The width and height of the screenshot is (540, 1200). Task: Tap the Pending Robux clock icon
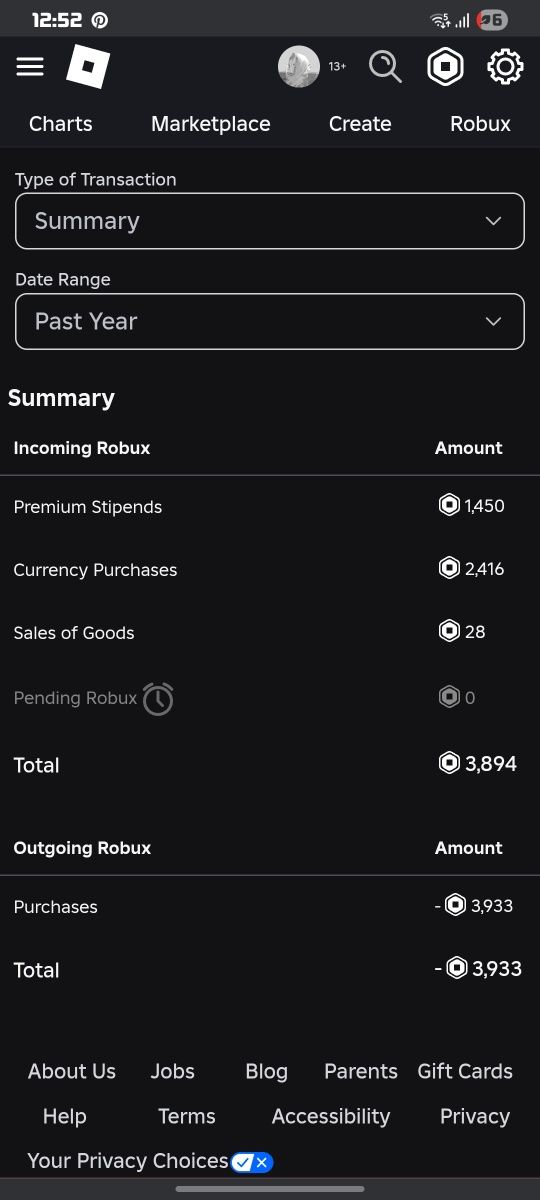[x=158, y=699]
